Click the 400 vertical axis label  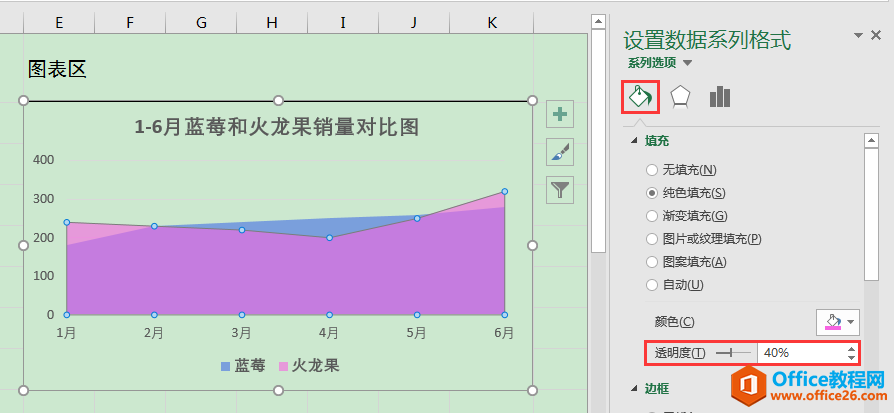click(44, 160)
